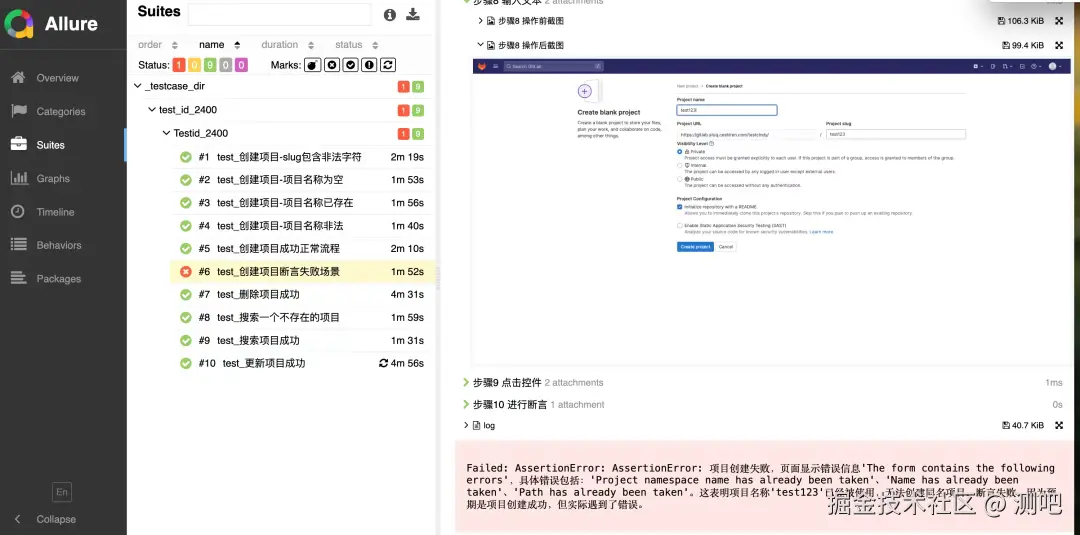1080x535 pixels.
Task: Open test #2 项目名称为空
Action: coord(303,180)
